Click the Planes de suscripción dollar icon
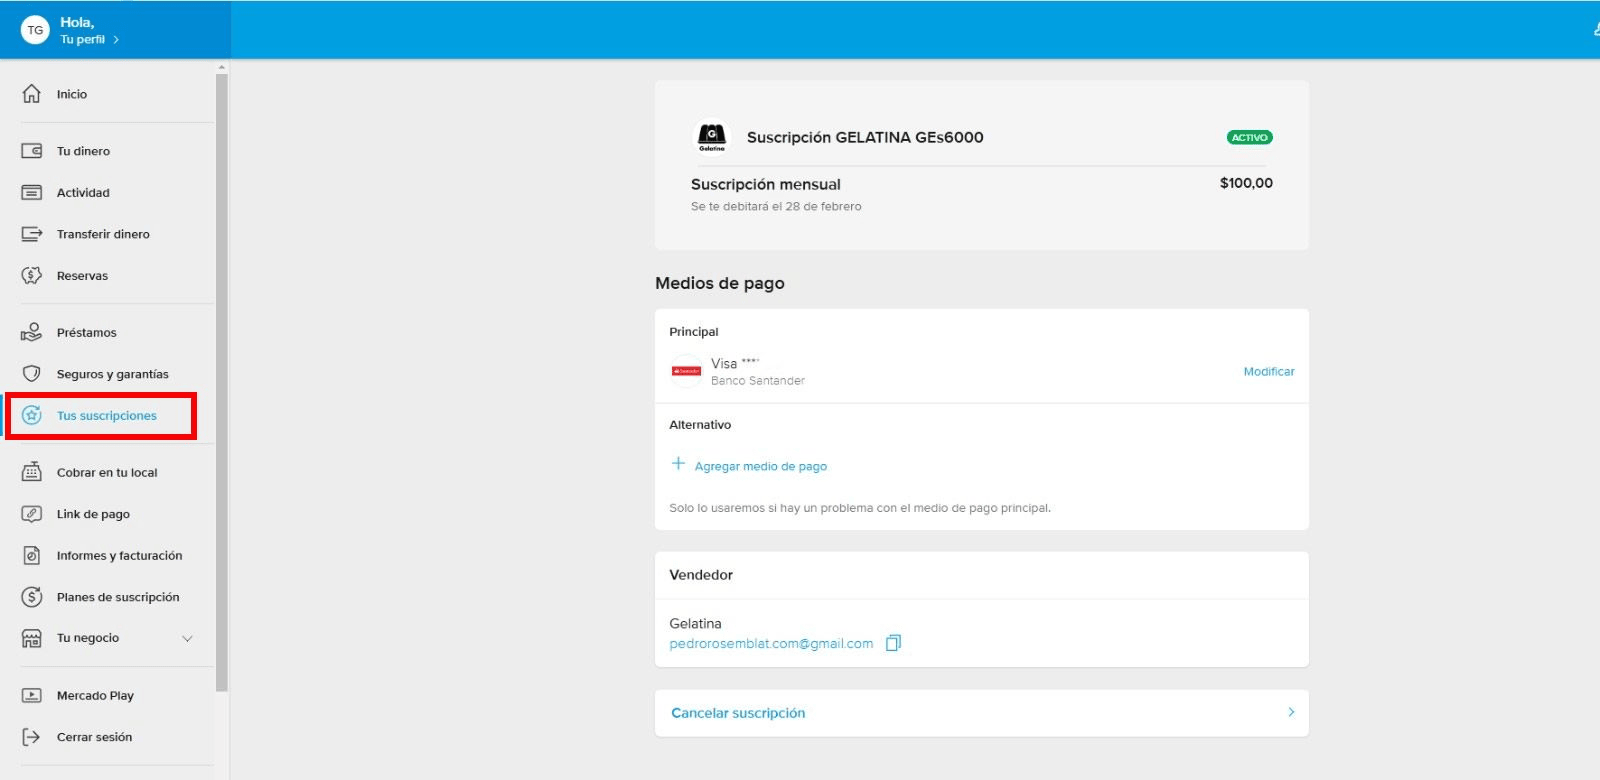This screenshot has height=780, width=1600. 32,597
